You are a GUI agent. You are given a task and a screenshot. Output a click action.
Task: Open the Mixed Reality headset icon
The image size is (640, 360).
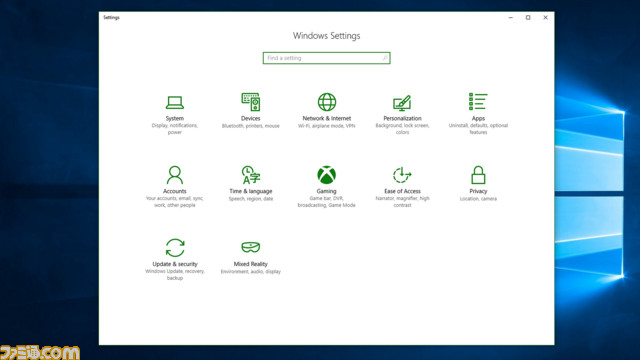click(251, 247)
